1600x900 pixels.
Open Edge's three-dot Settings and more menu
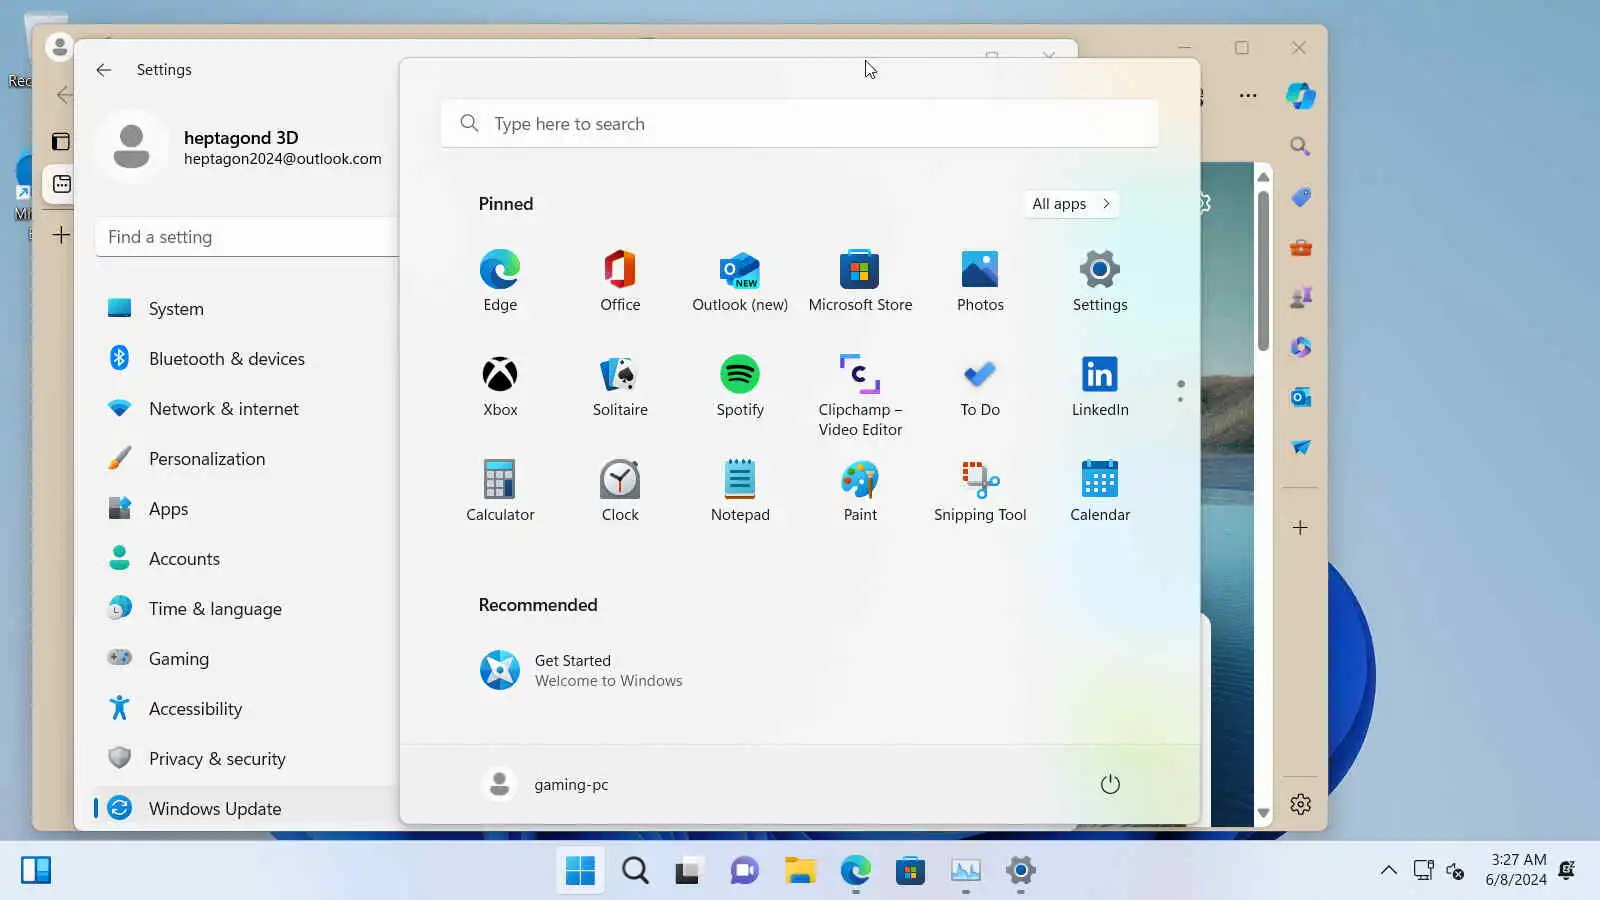[x=1248, y=96]
